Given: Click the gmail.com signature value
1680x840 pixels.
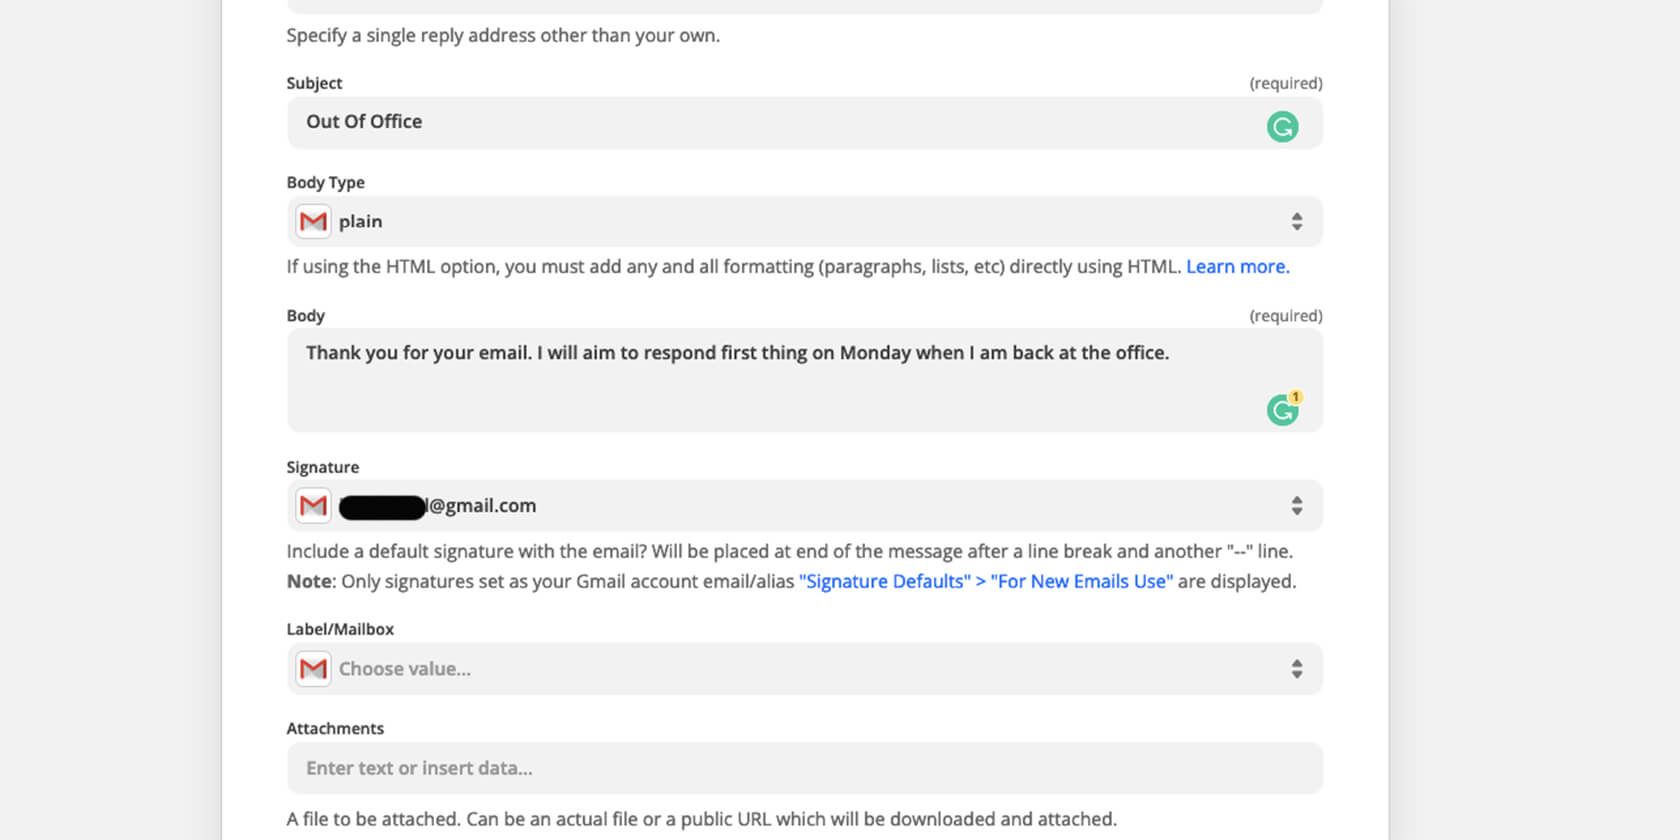Looking at the screenshot, I should pos(482,506).
